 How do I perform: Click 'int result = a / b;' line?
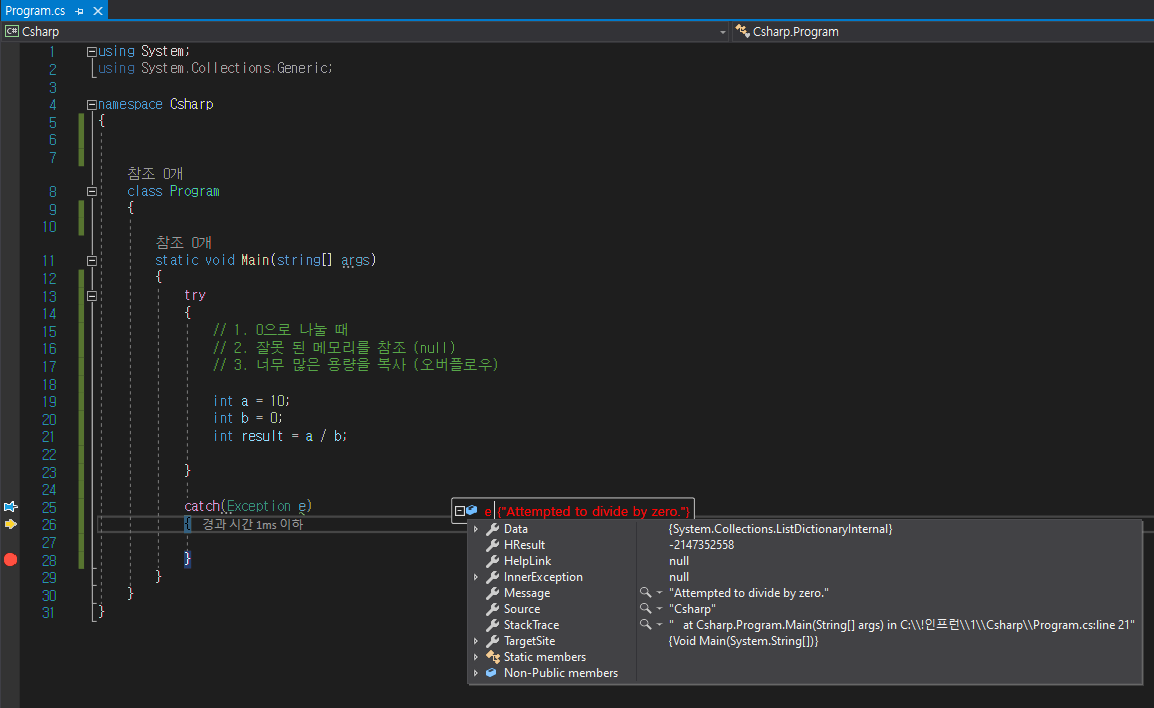coord(280,436)
